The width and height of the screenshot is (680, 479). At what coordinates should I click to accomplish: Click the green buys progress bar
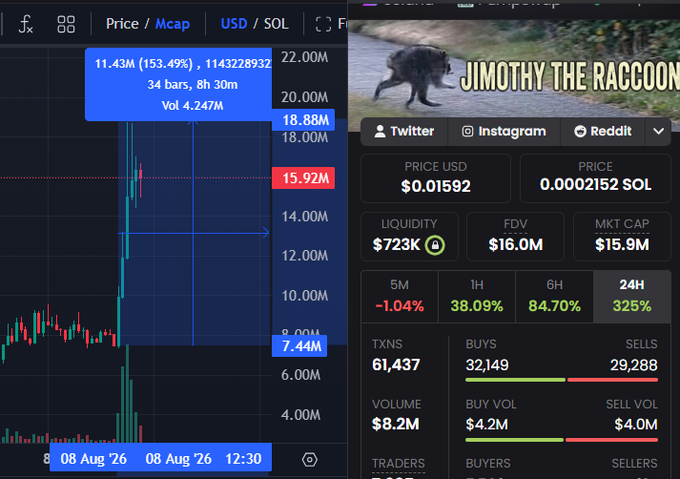515,380
